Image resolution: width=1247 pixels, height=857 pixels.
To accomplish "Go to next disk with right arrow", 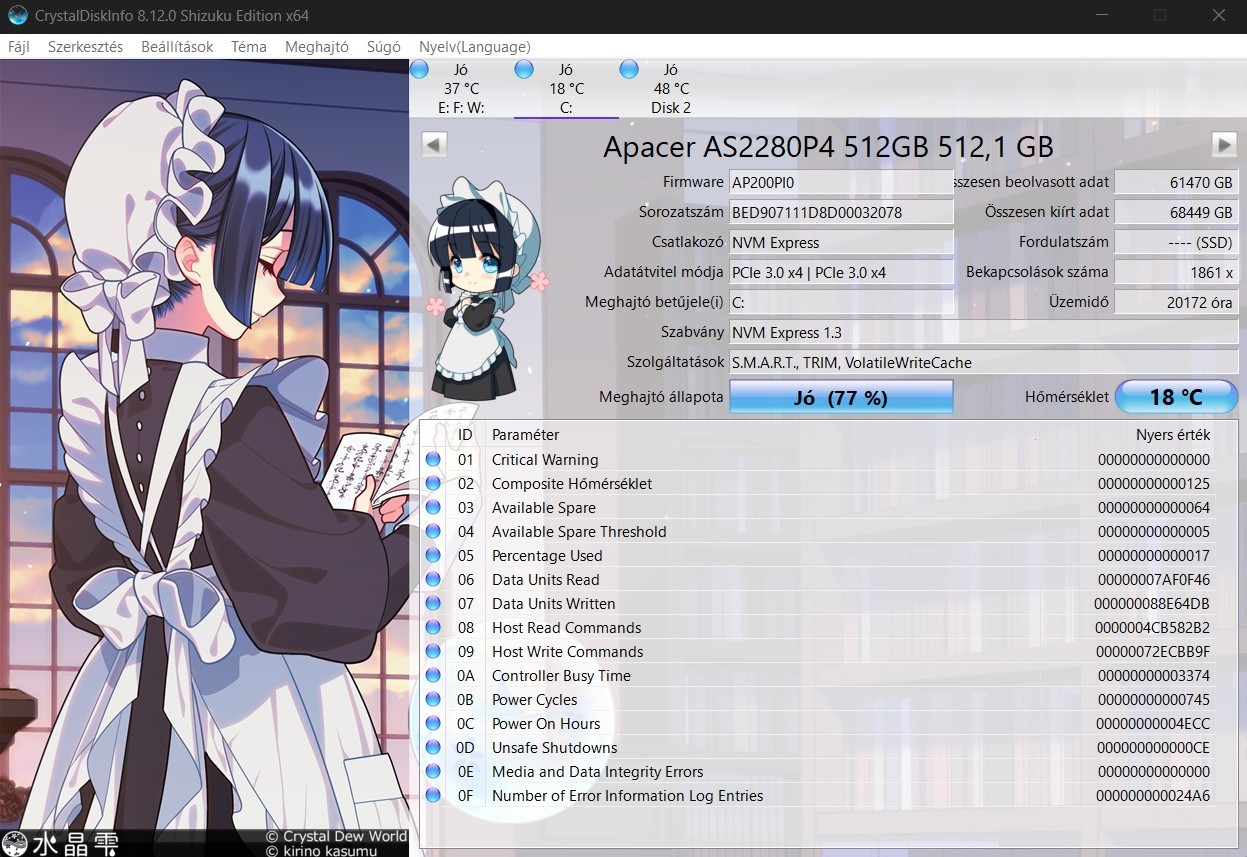I will click(1225, 144).
